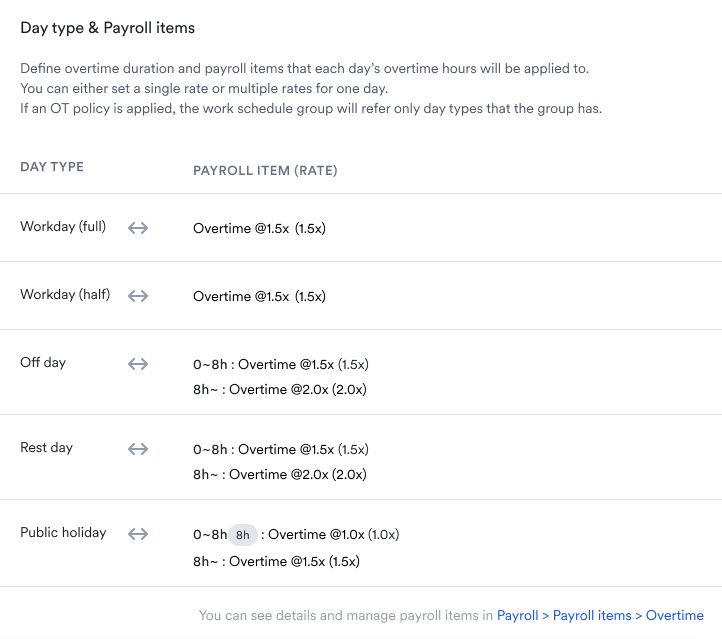Screen dimensions: 722x639
Task: Click the arrow icon beside Workday (full)
Action: pyautogui.click(x=138, y=228)
